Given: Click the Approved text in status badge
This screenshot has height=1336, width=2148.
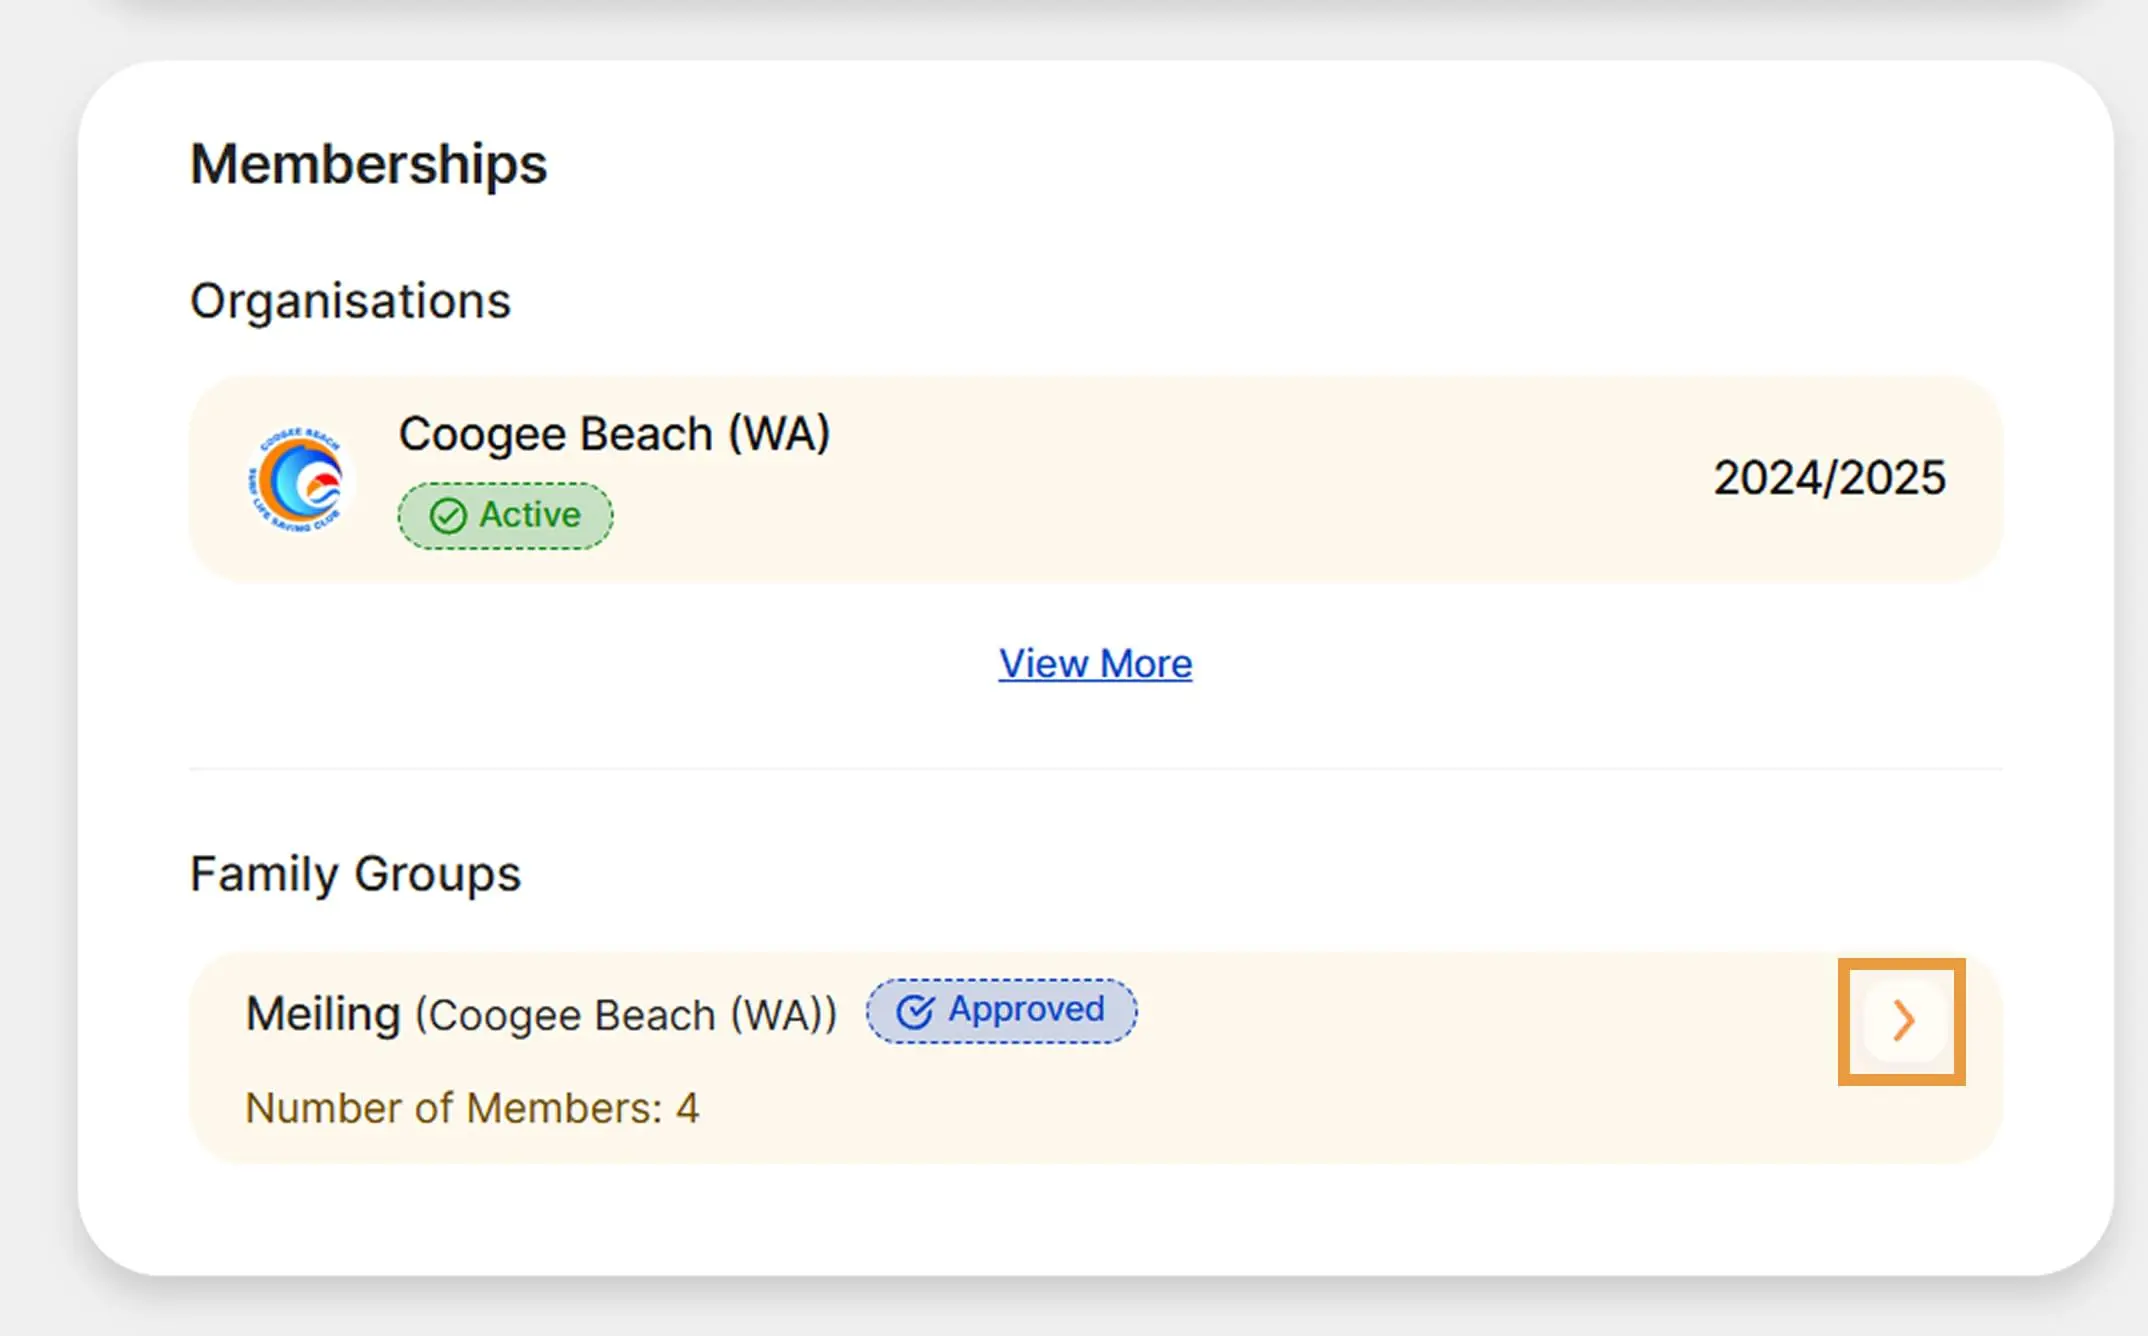Looking at the screenshot, I should [1026, 1010].
